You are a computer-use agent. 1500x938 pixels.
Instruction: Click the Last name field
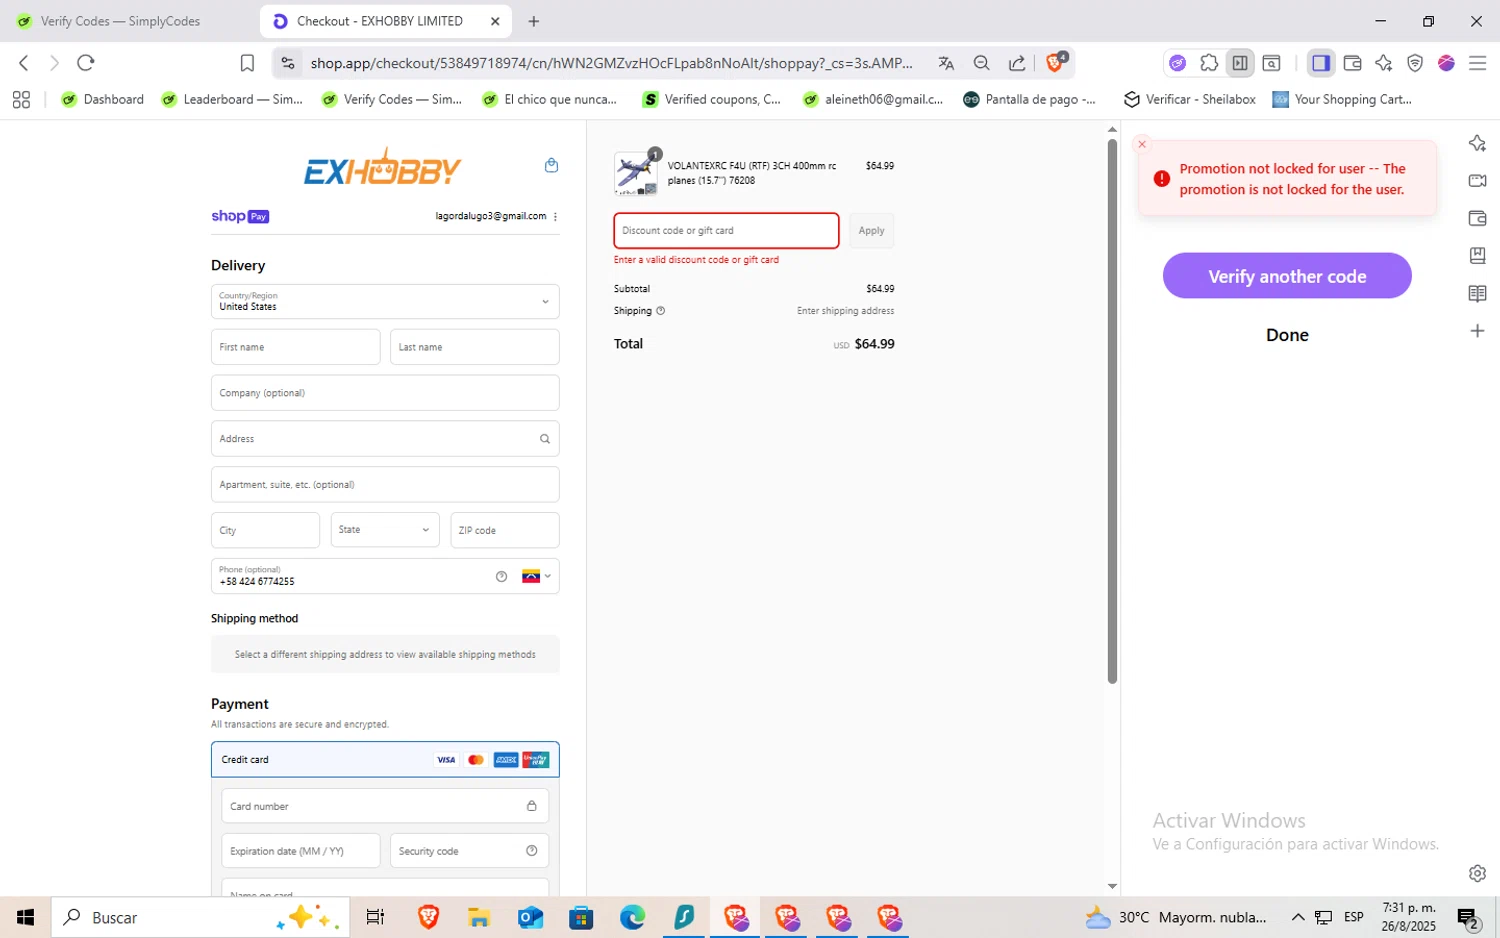pyautogui.click(x=474, y=347)
